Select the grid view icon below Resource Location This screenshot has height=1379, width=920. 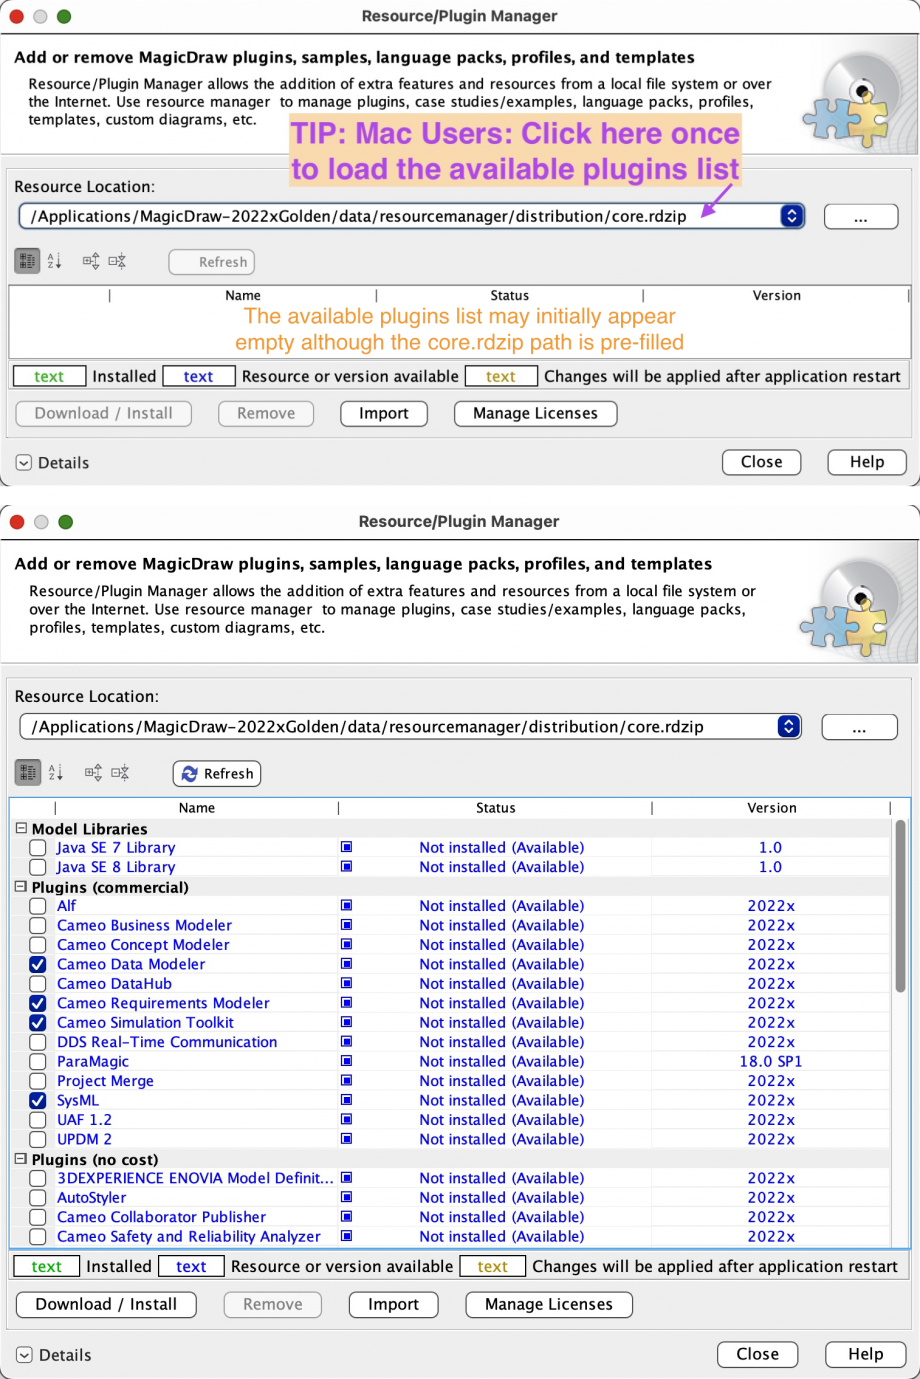point(27,772)
